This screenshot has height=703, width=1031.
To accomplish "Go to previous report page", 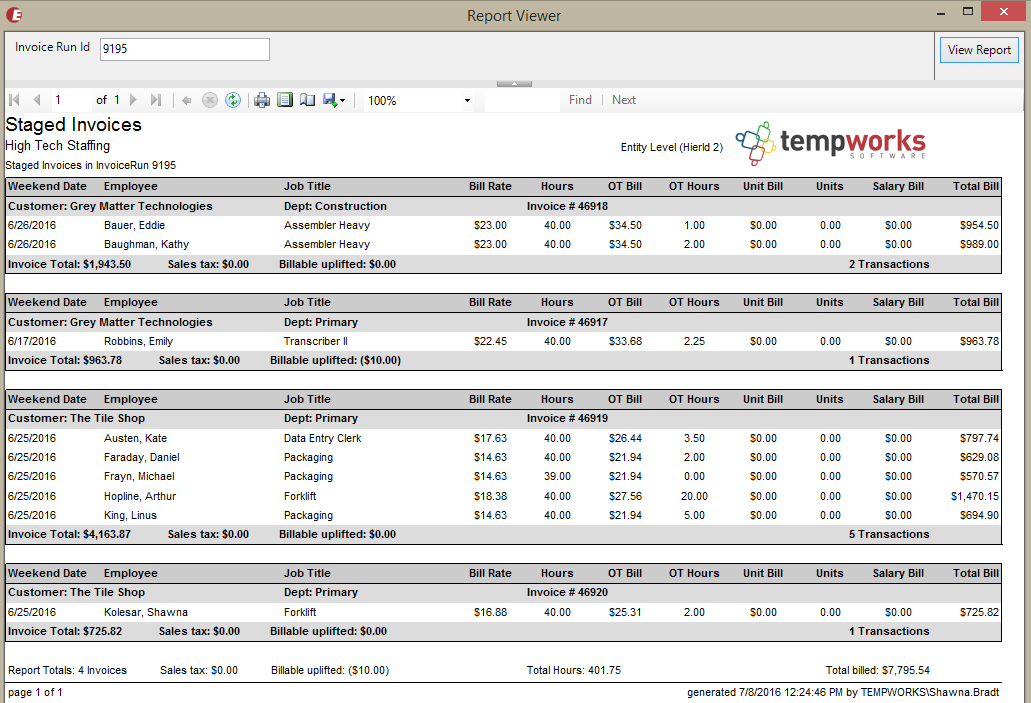I will pyautogui.click(x=37, y=100).
